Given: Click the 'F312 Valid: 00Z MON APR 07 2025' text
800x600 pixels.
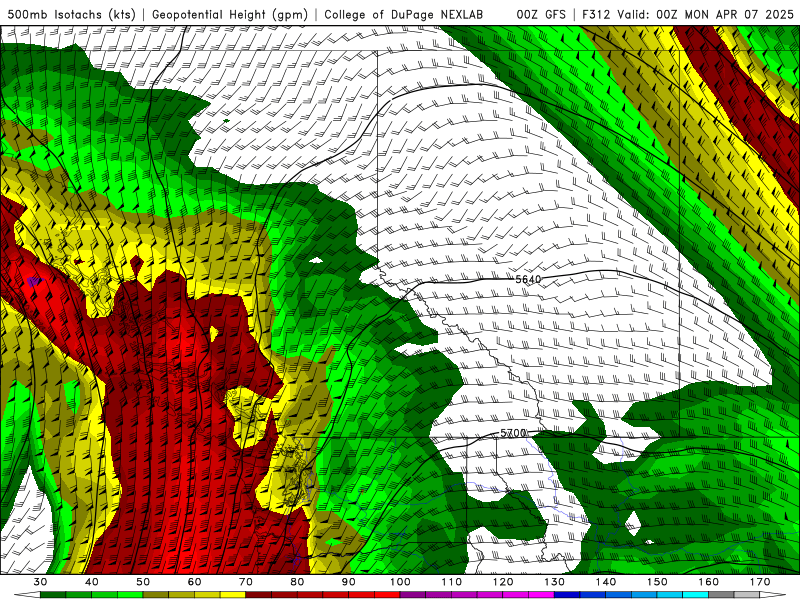Looking at the screenshot, I should [687, 15].
